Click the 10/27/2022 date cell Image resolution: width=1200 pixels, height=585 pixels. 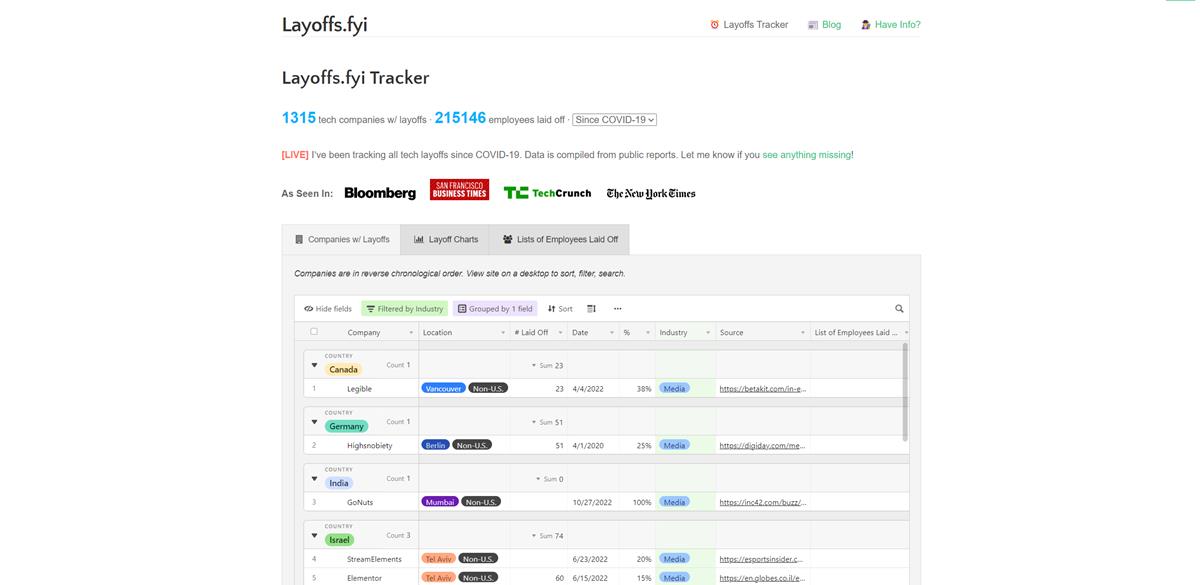pos(594,502)
